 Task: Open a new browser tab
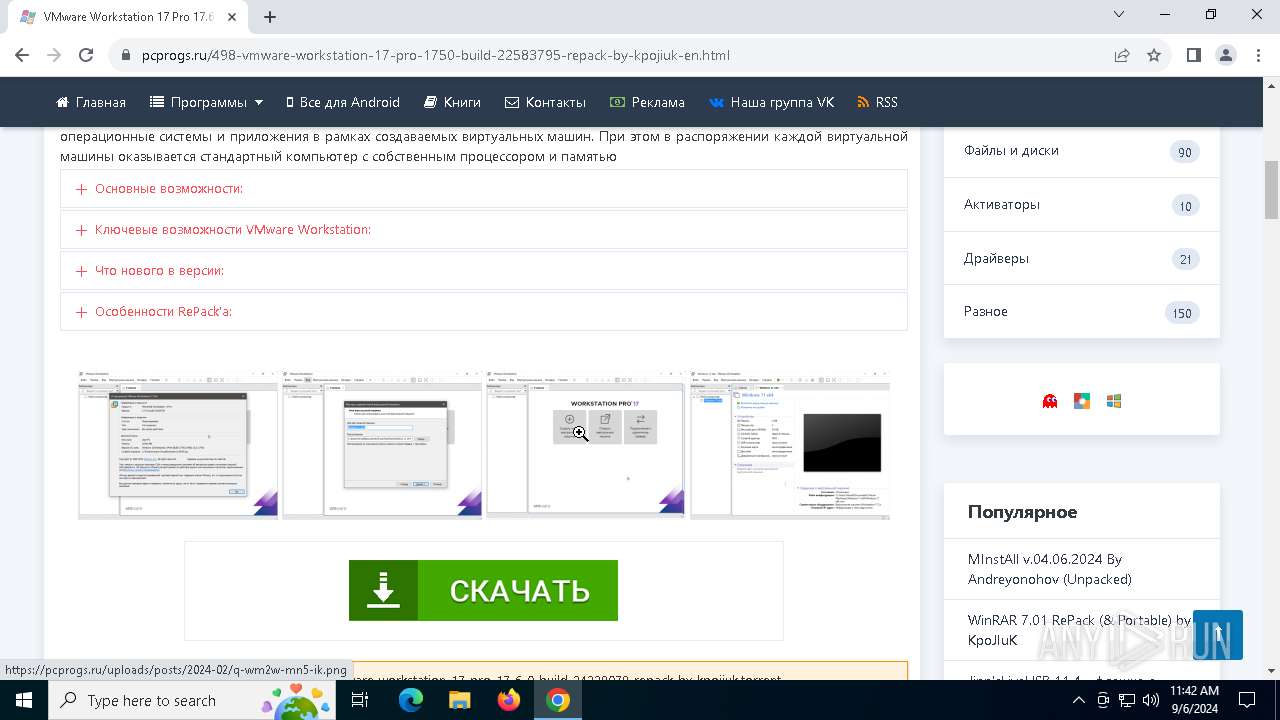270,16
